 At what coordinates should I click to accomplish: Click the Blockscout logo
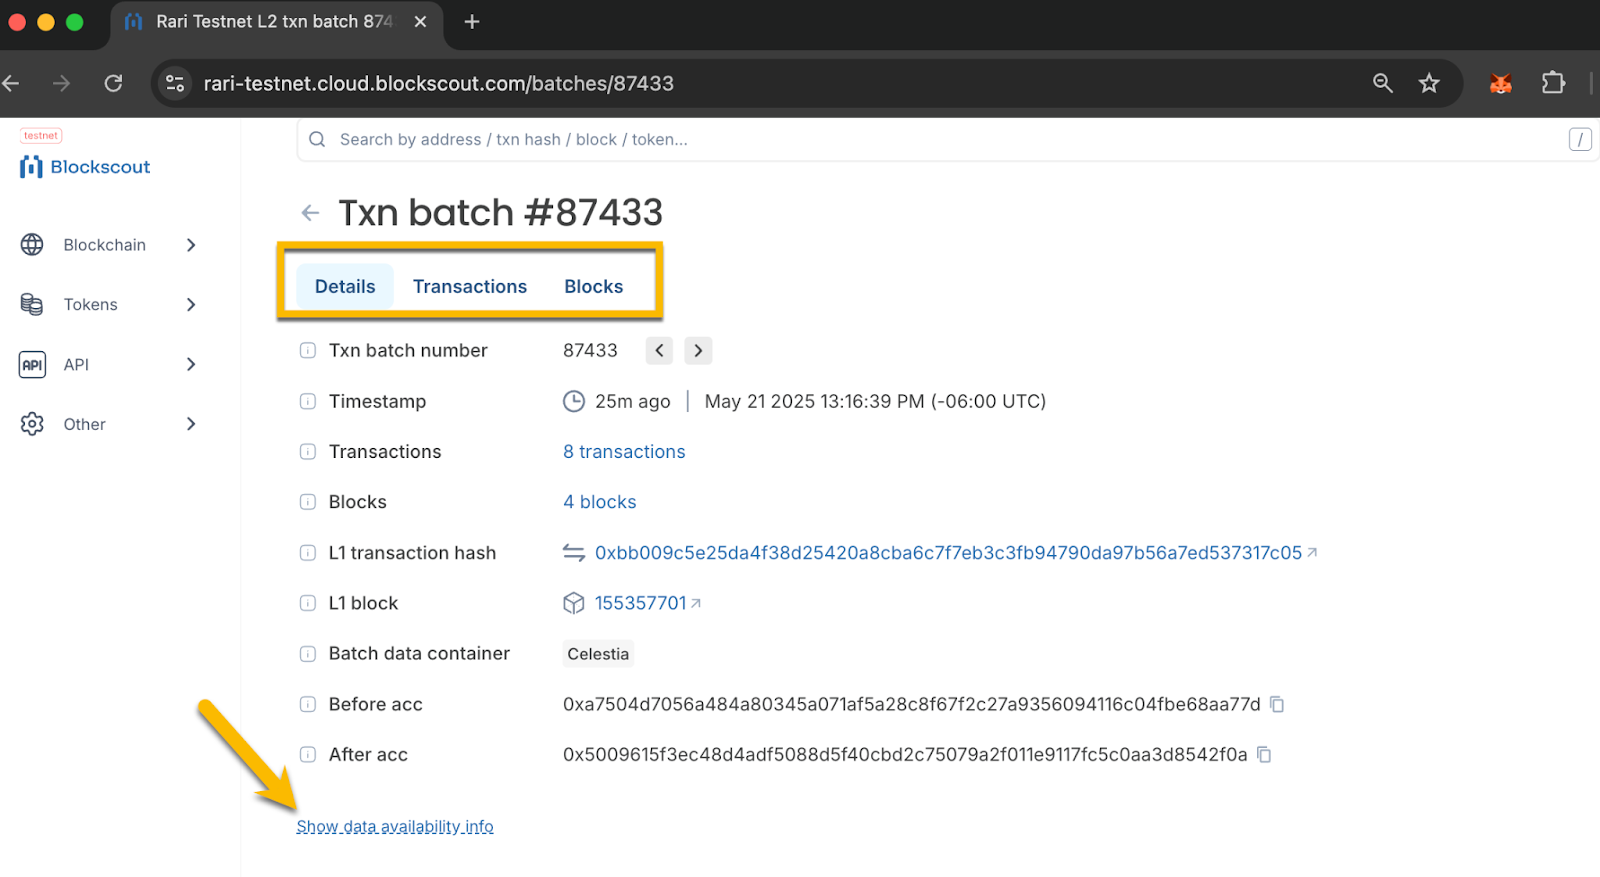85,167
